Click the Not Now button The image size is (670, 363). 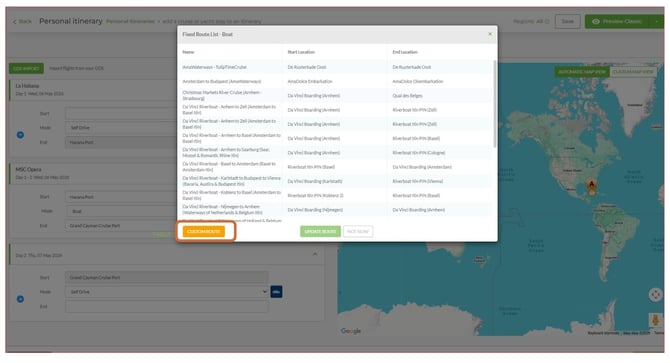click(358, 231)
